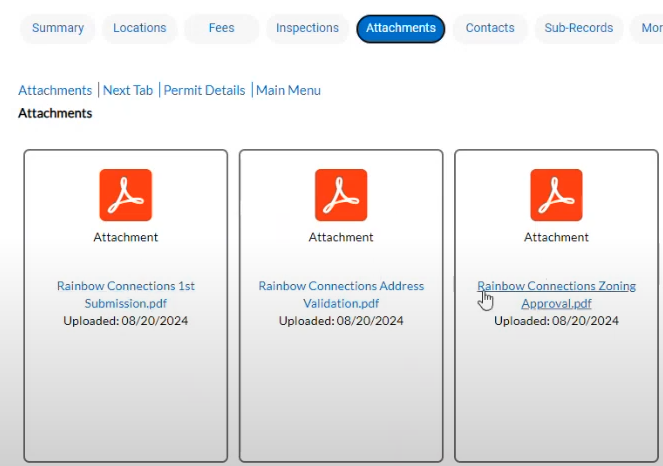Click the PDF icon for Address Validation attachment

[x=341, y=195]
